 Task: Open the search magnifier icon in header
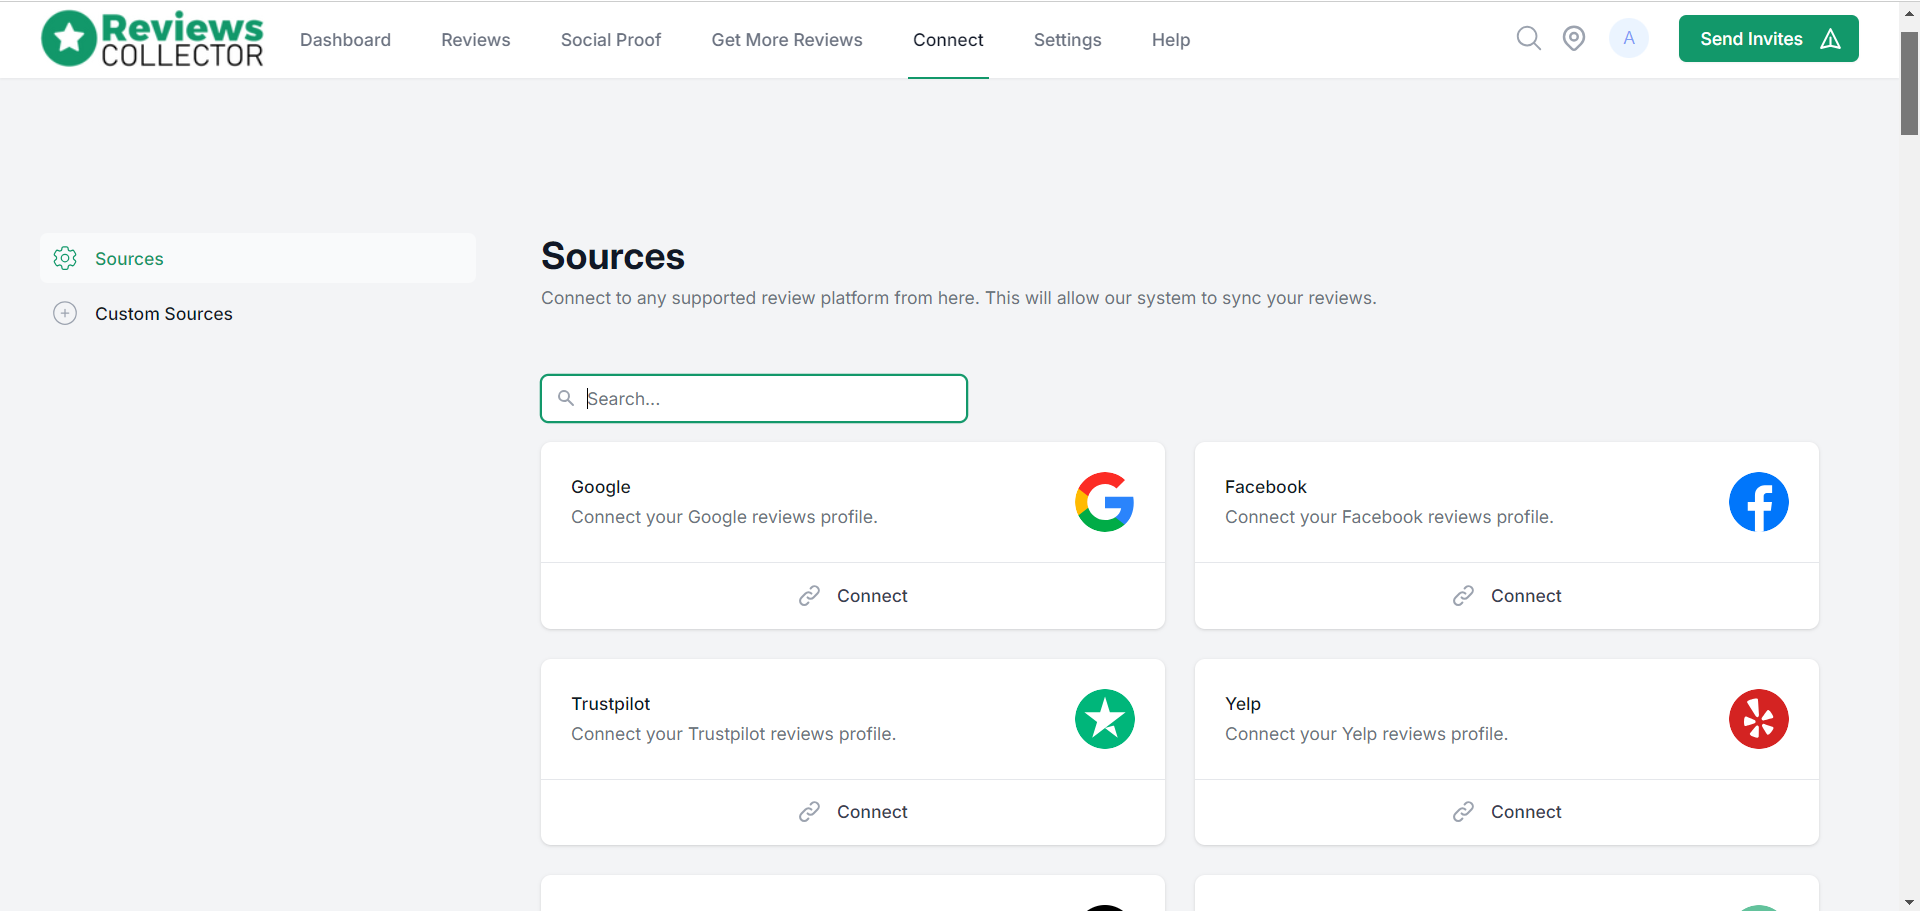click(x=1528, y=39)
